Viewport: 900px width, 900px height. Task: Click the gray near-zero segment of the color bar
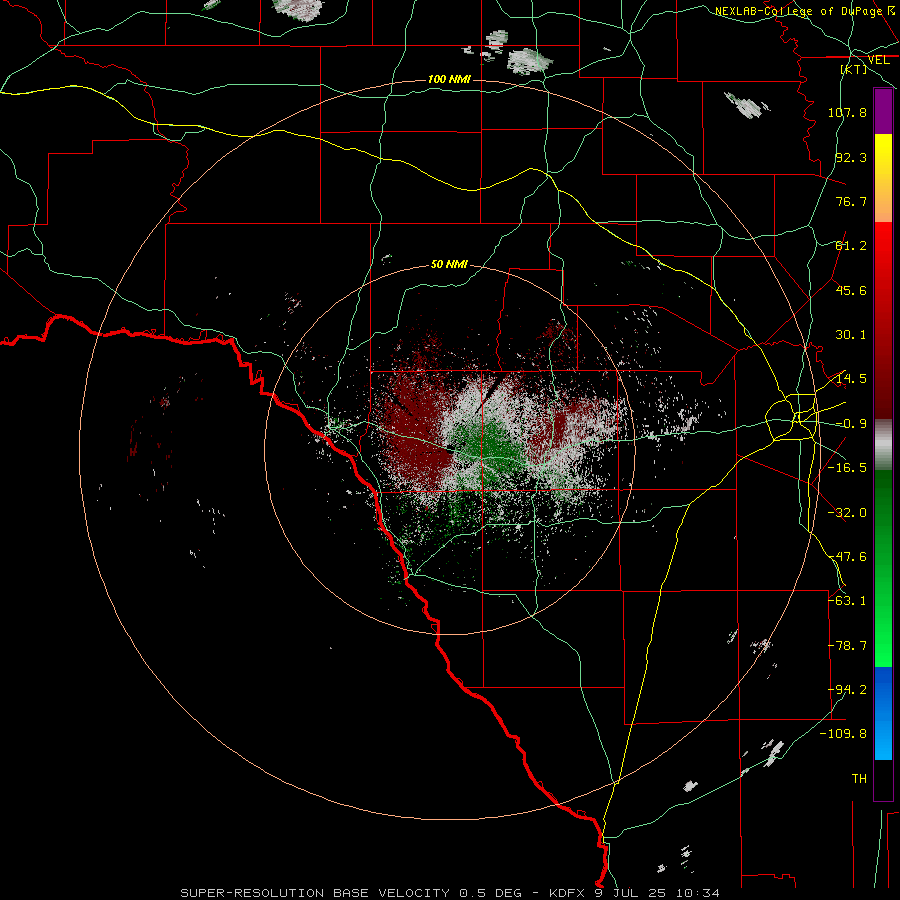[x=883, y=445]
